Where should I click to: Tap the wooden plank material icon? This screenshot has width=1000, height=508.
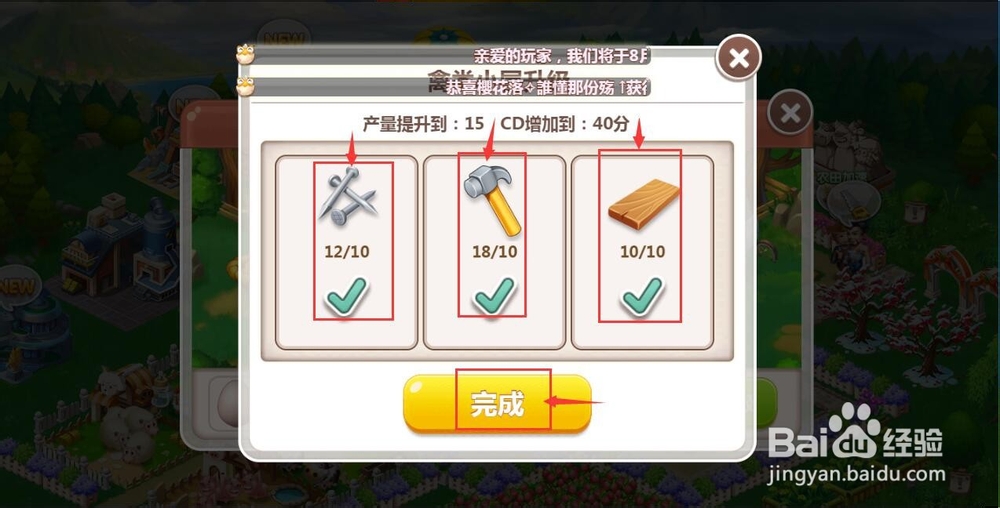(x=643, y=204)
